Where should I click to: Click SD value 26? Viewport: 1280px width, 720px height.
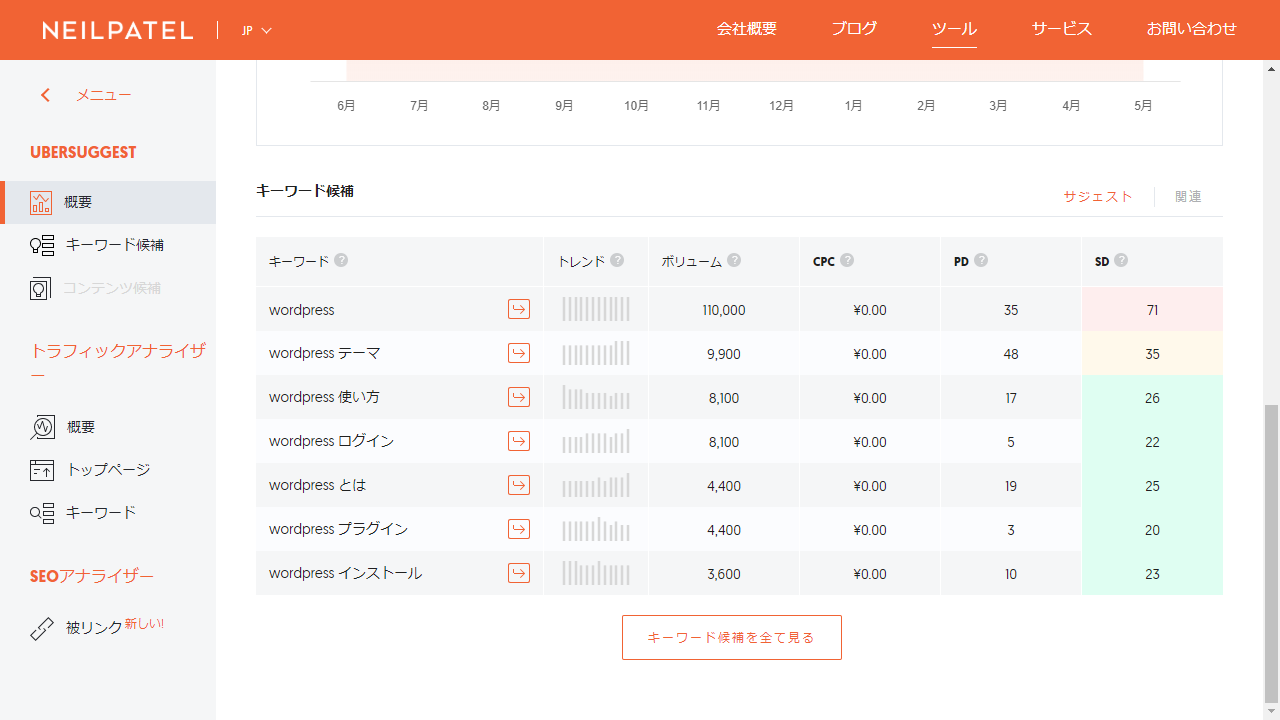[x=1152, y=398]
